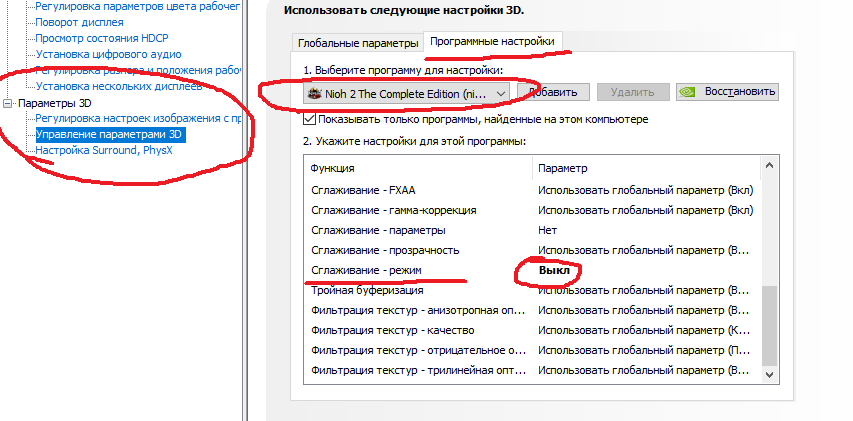This screenshot has width=853, height=421.
Task: Open 'Сглаживание - FXAA' parameter value
Action: [644, 190]
